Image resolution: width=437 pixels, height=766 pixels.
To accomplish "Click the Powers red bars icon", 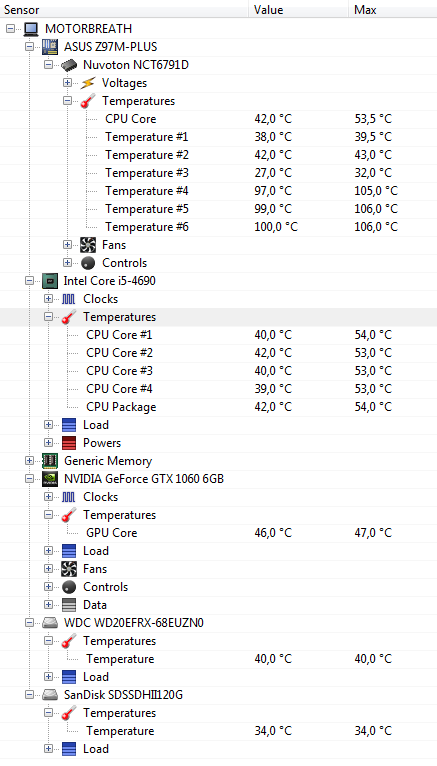I will click(69, 443).
